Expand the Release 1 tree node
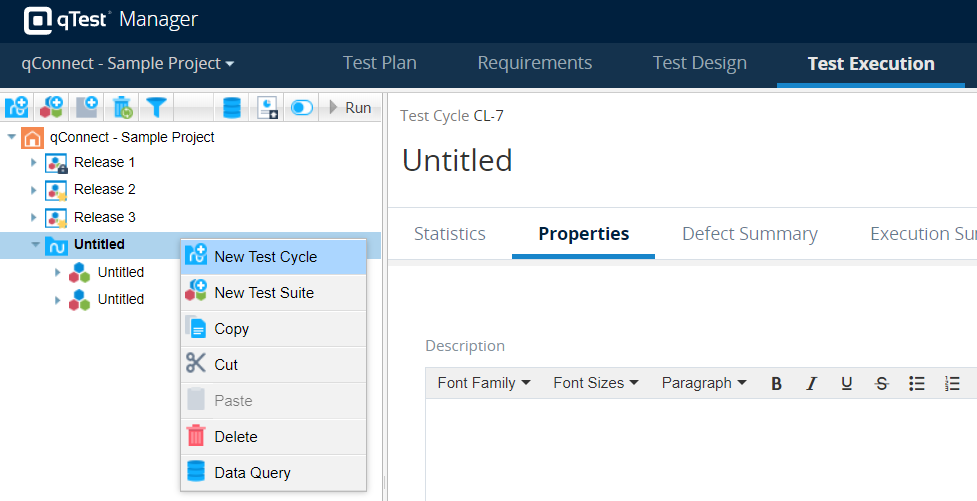This screenshot has height=501, width=977. [33, 162]
